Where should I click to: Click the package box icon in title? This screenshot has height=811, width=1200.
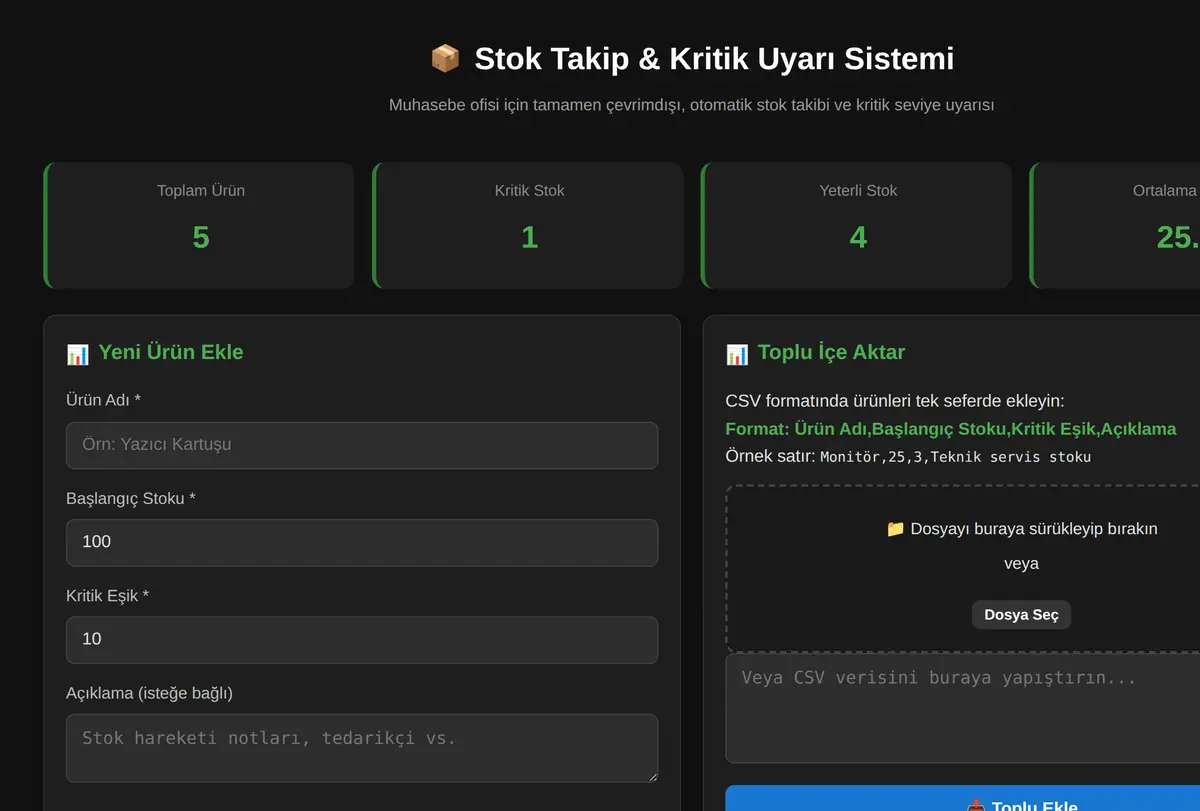pyautogui.click(x=445, y=58)
